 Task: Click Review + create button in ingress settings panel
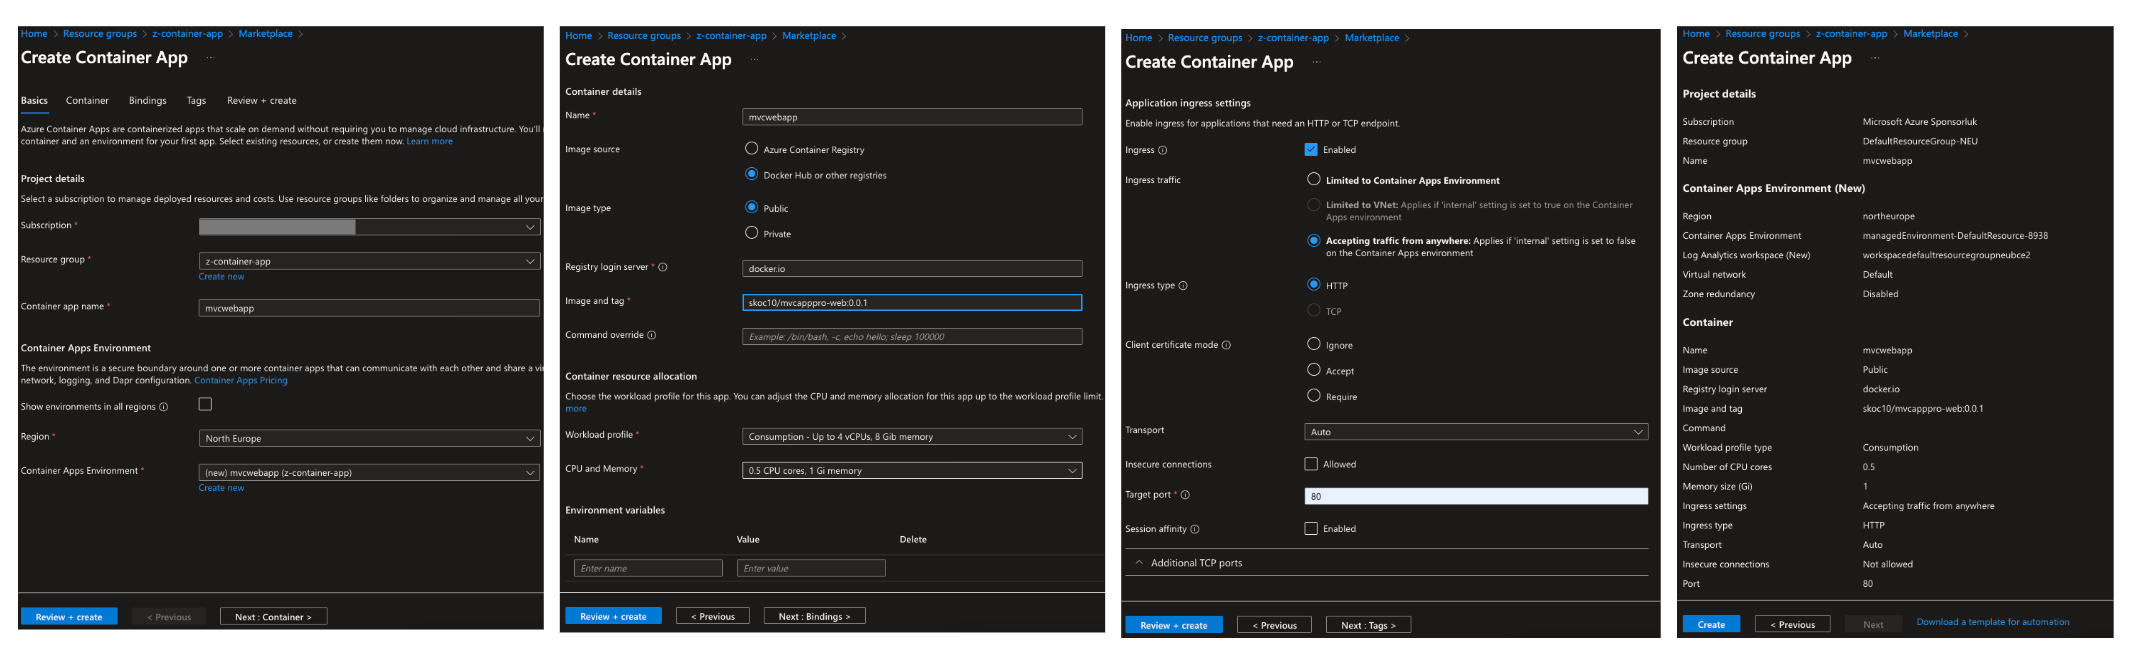point(1174,625)
